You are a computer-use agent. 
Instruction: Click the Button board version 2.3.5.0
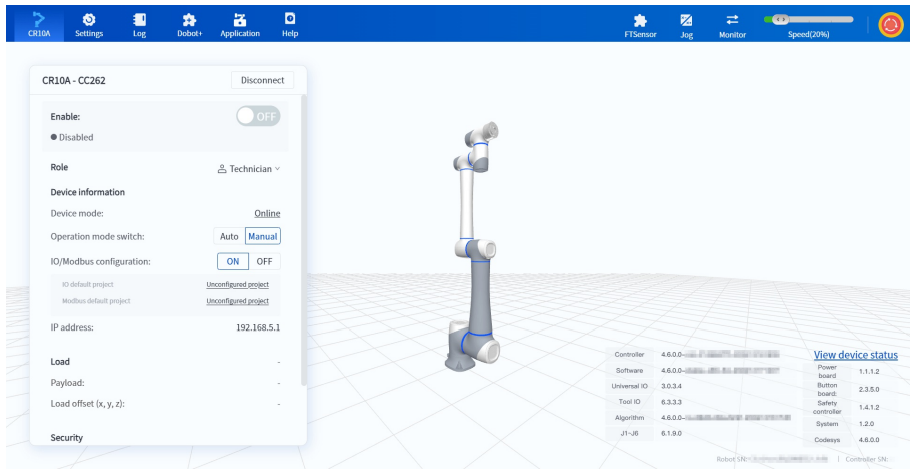869,389
